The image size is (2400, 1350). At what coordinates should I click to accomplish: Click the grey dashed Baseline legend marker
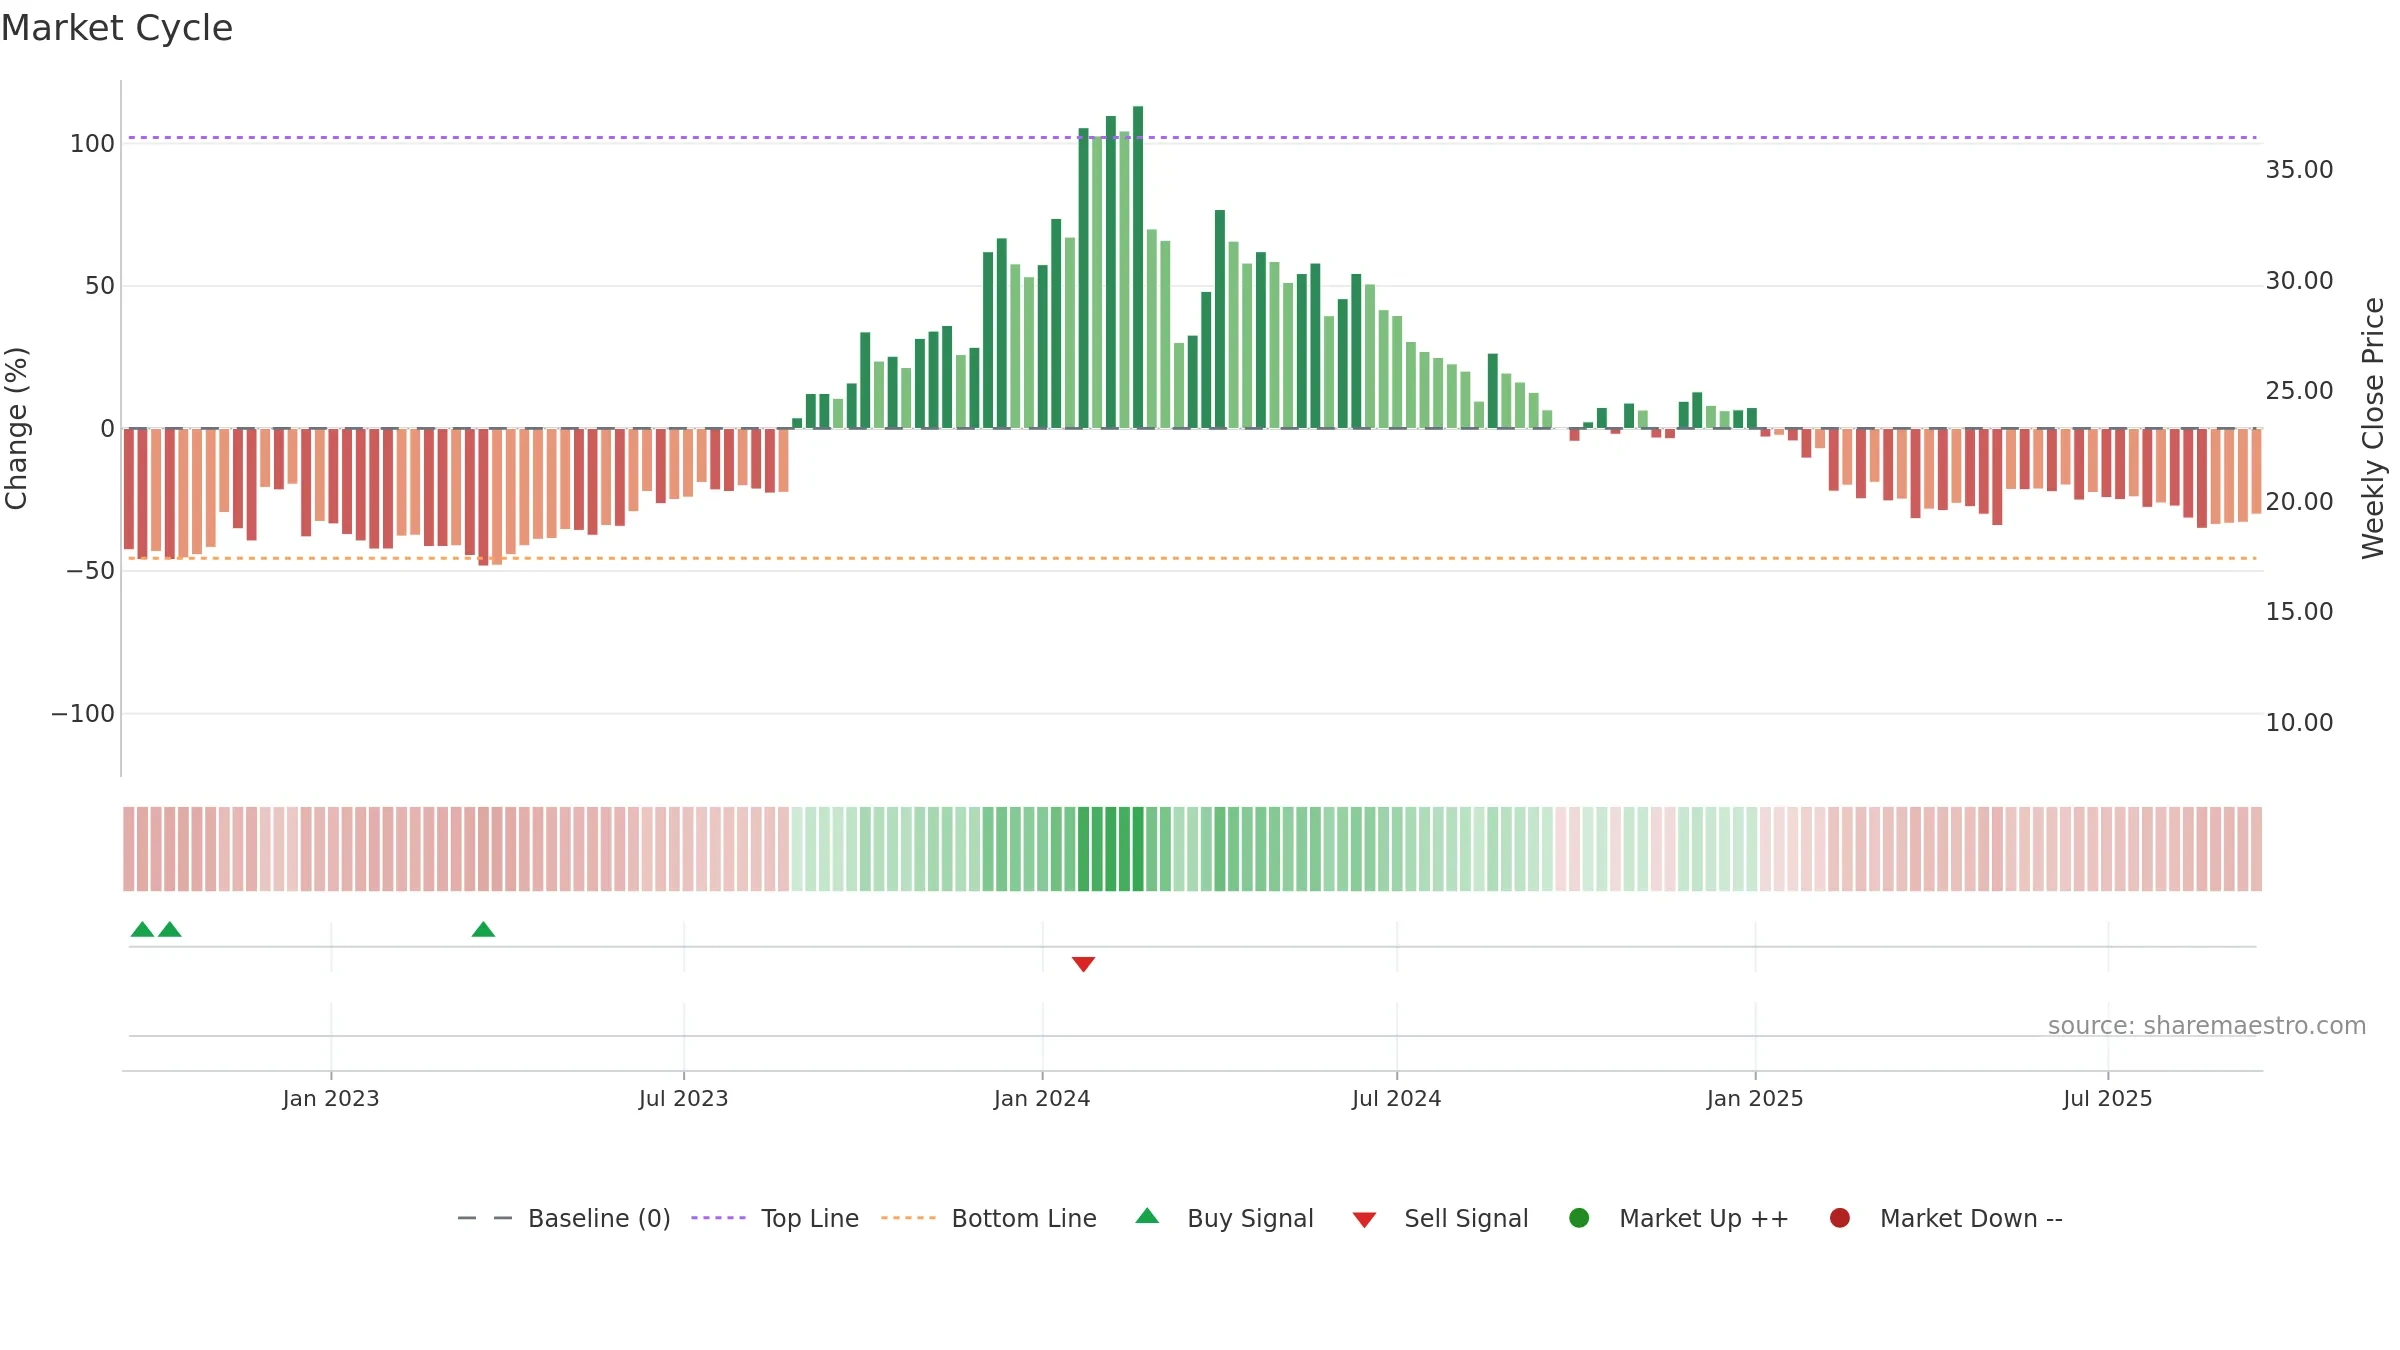tap(485, 1218)
